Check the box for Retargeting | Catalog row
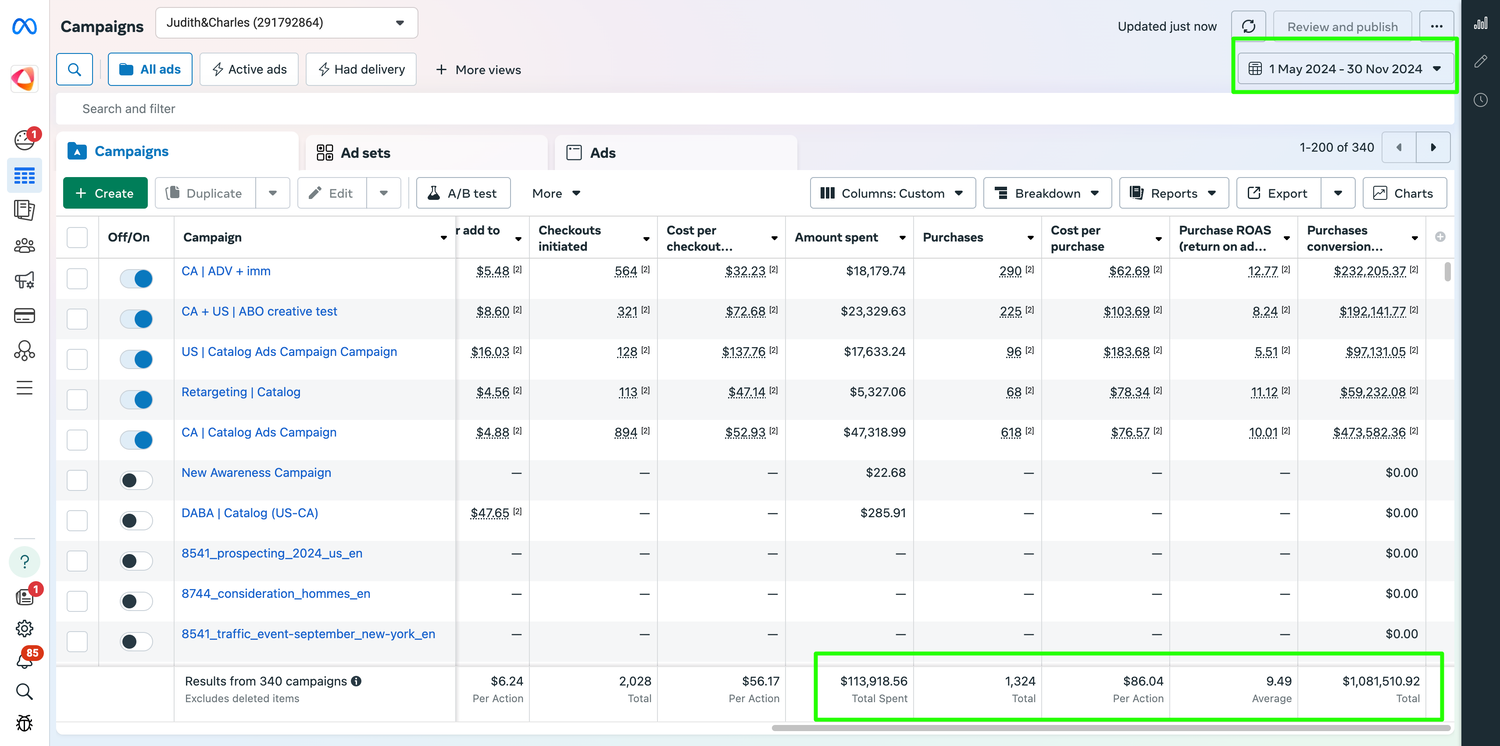 (x=77, y=399)
